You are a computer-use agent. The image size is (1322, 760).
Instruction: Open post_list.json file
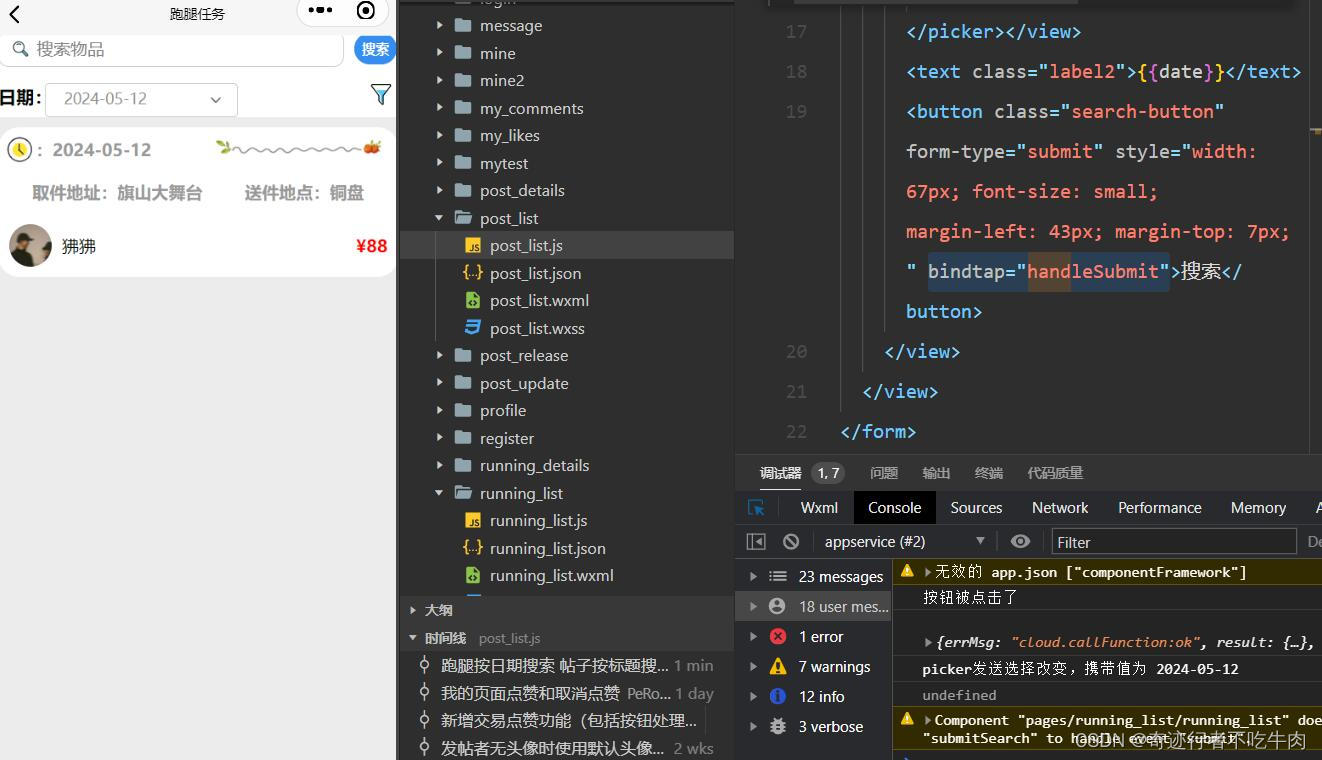[535, 273]
